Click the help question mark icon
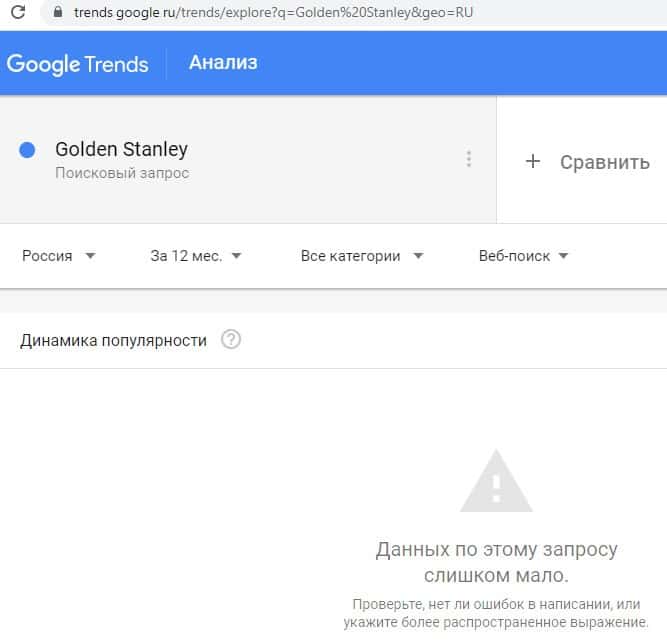The width and height of the screenshot is (667, 641). (x=231, y=340)
